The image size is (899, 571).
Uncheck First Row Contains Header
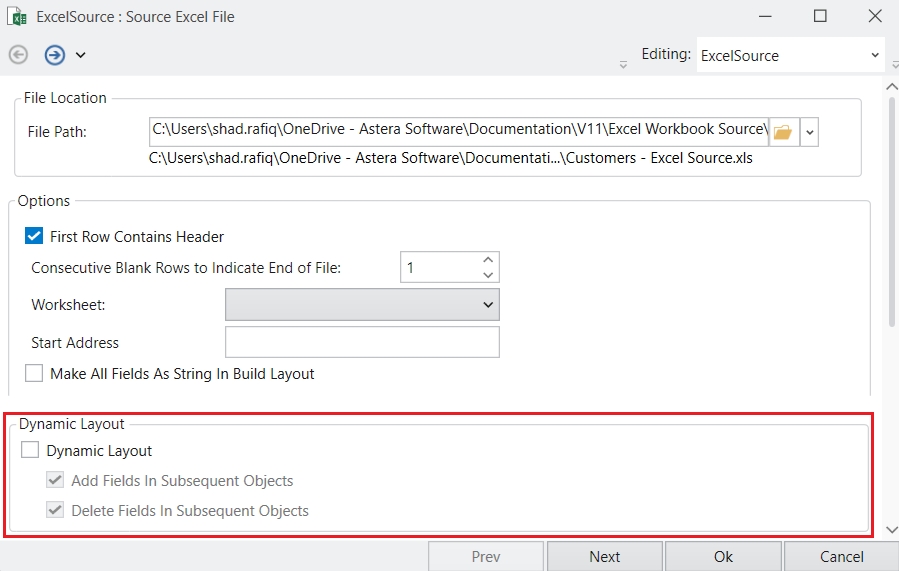click(34, 236)
